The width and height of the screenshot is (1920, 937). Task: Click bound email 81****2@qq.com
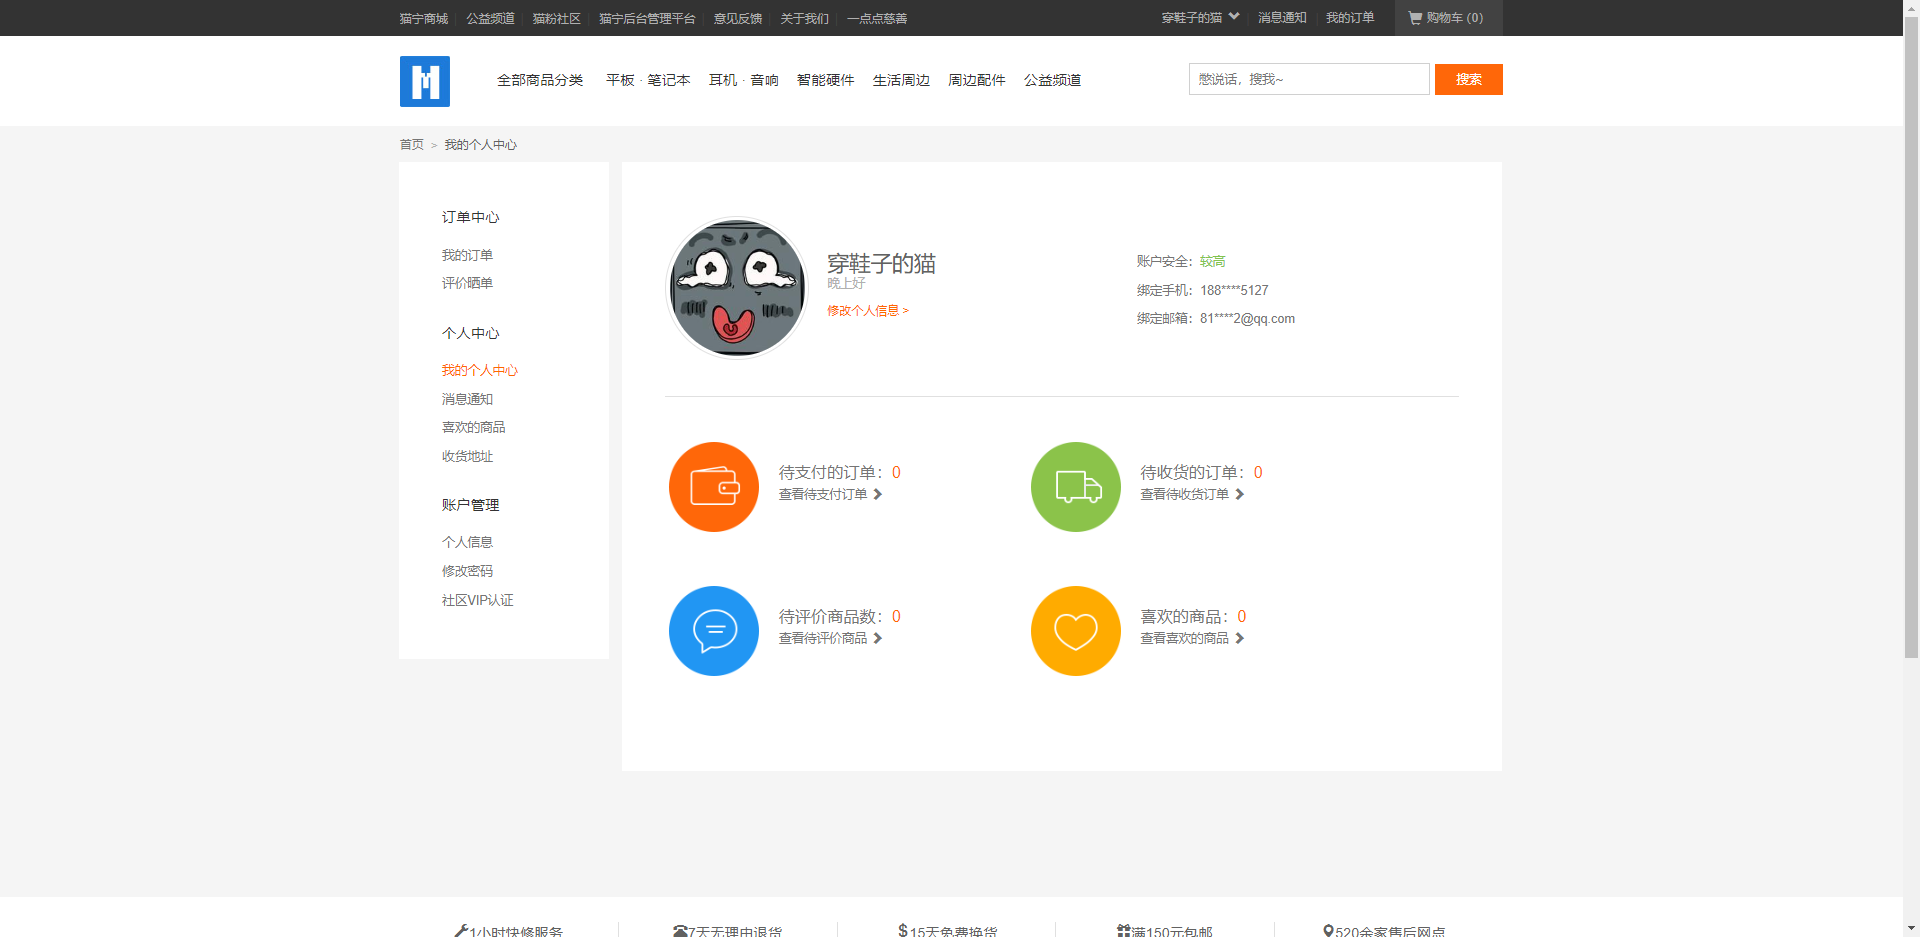1247,319
